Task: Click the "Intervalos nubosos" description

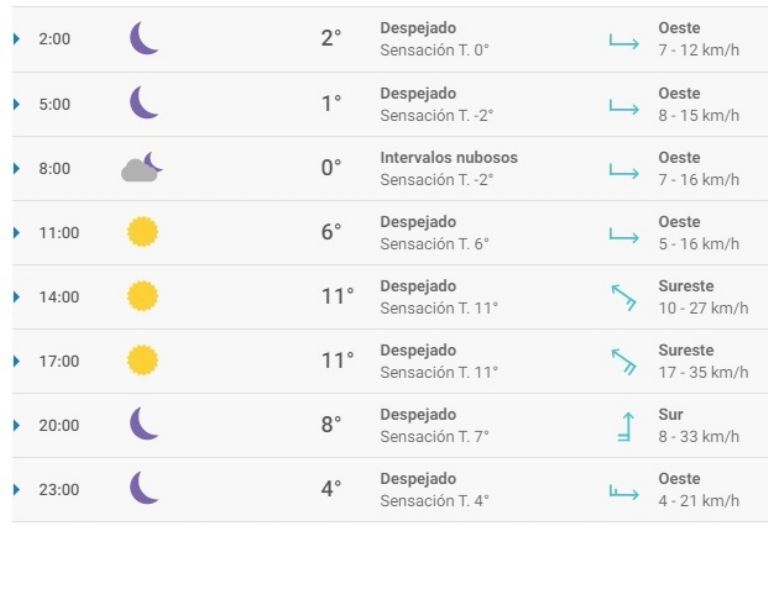Action: tap(449, 158)
